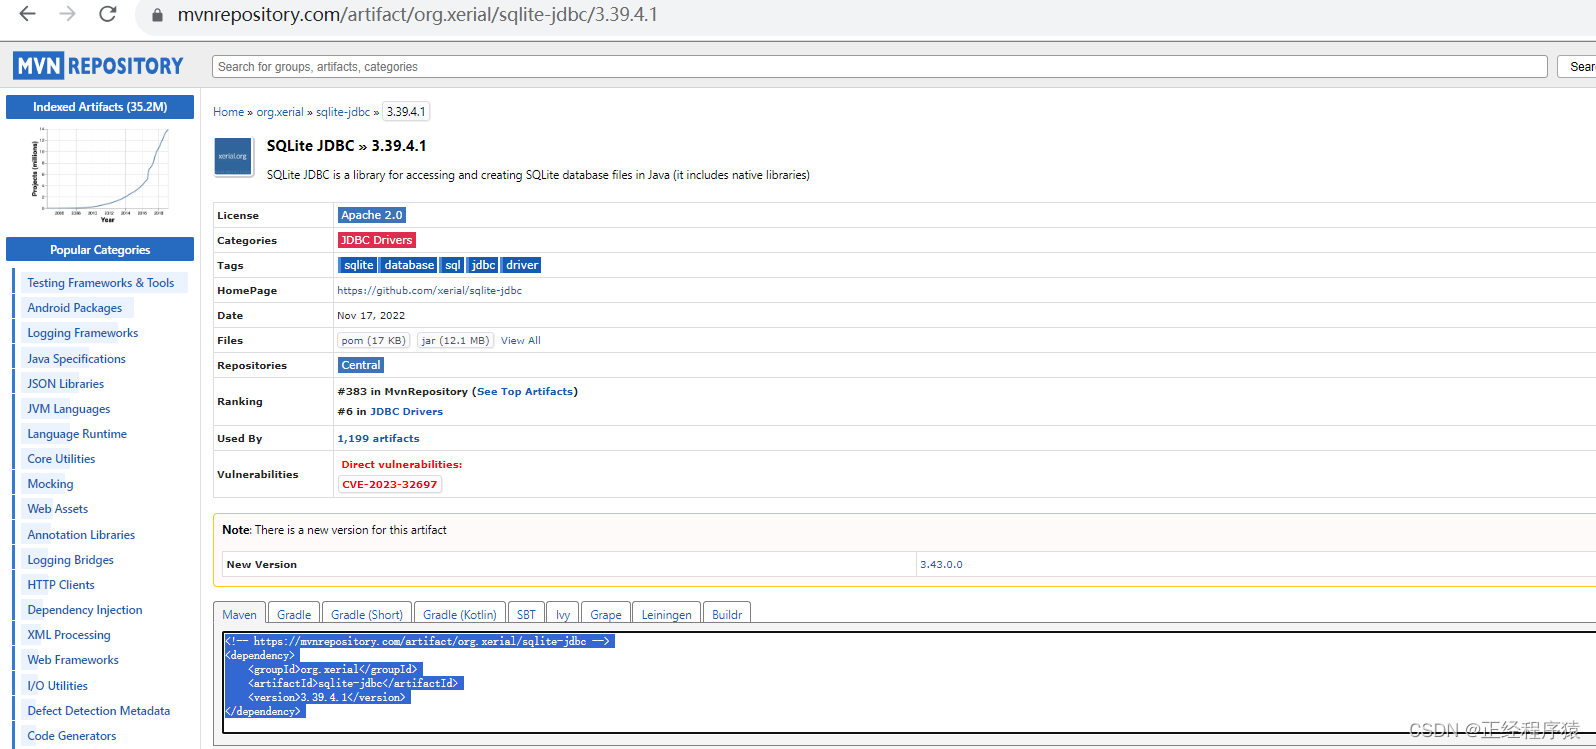
Task: Click the Indexed Artifacts (35.2M) header
Action: coord(100,107)
